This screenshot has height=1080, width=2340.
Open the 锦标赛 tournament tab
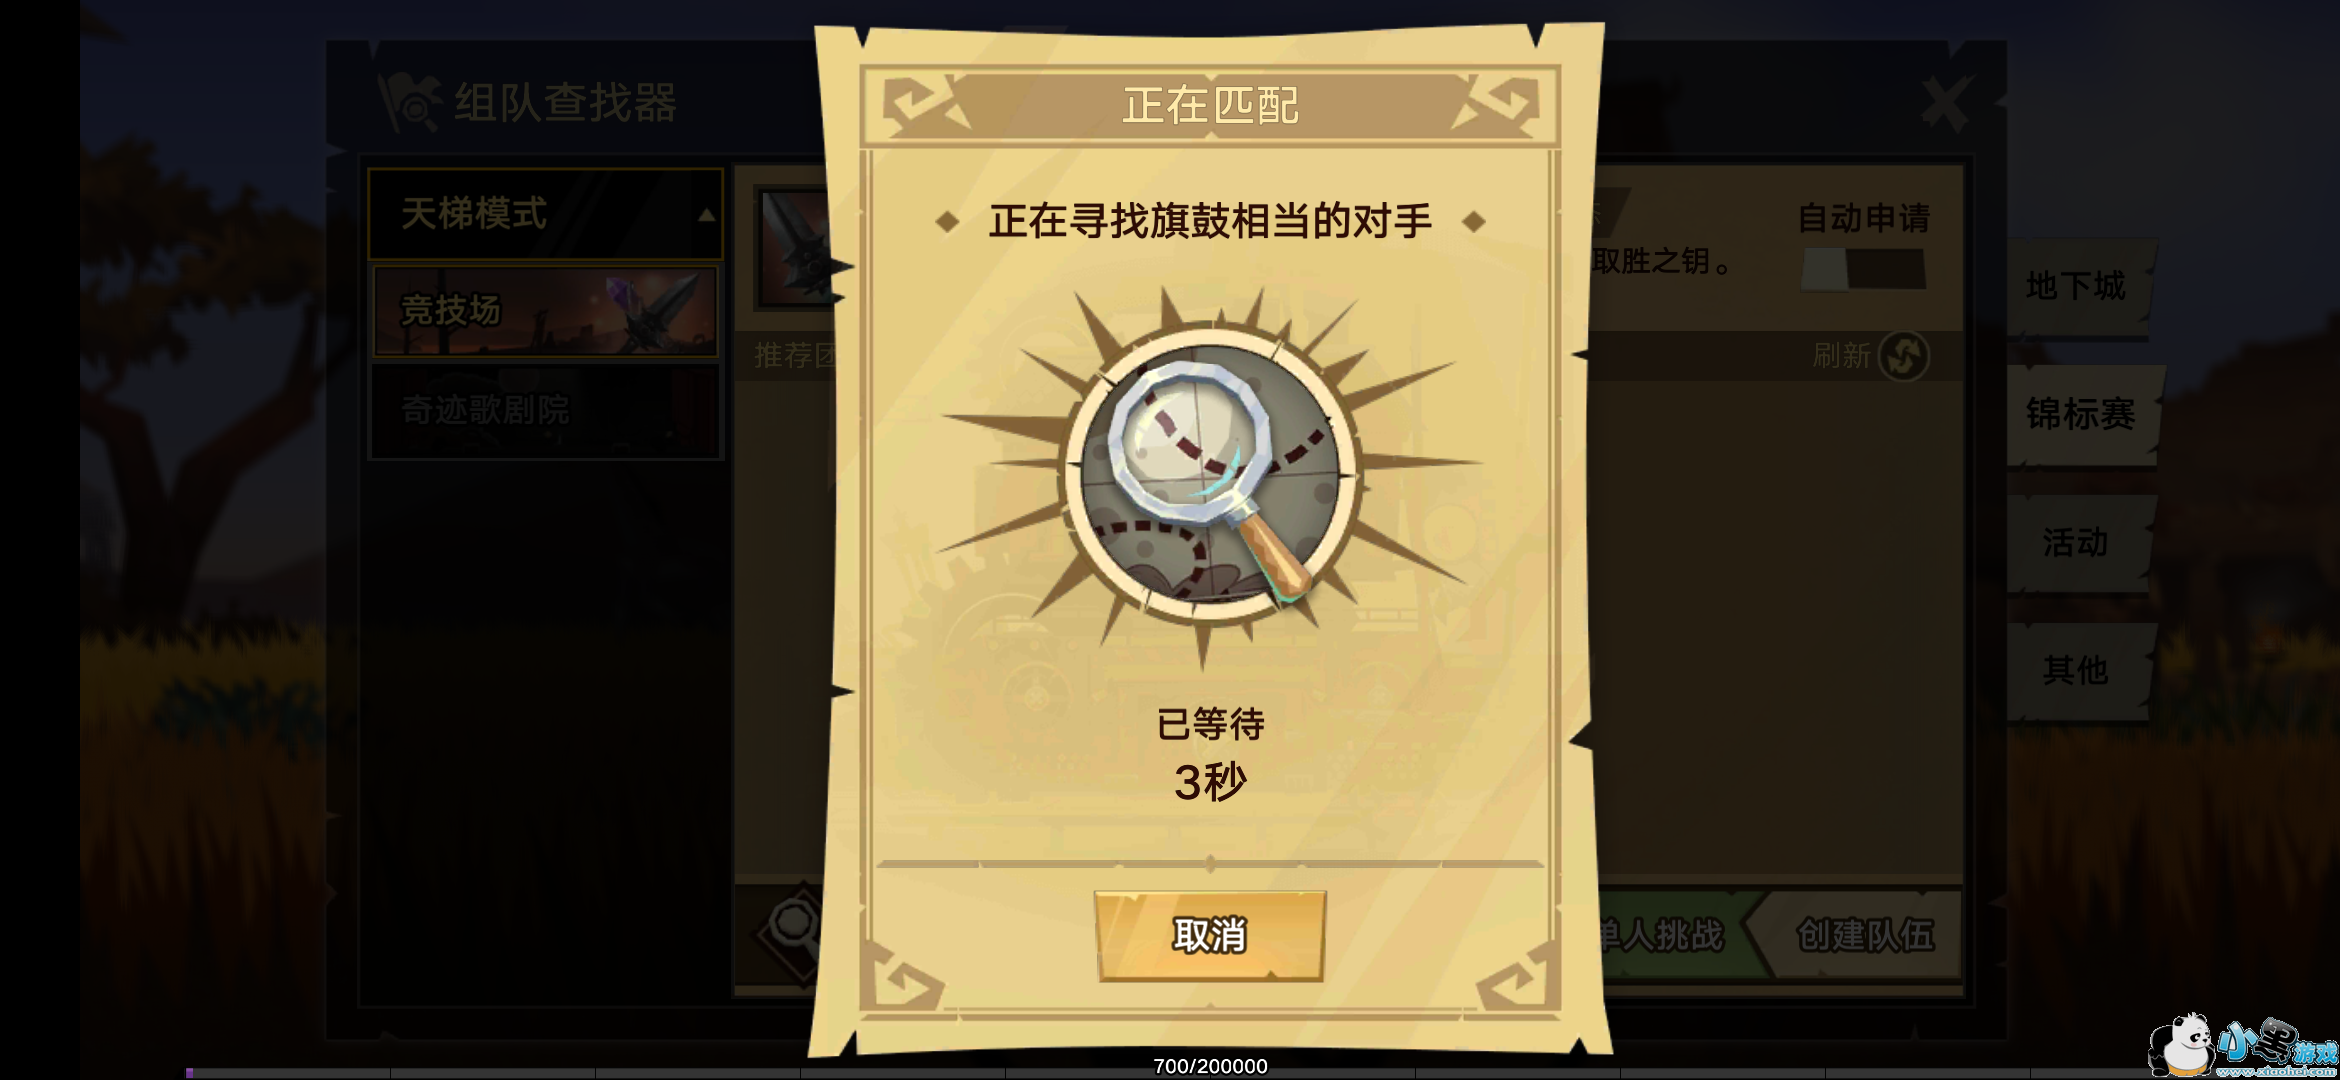[x=2082, y=414]
